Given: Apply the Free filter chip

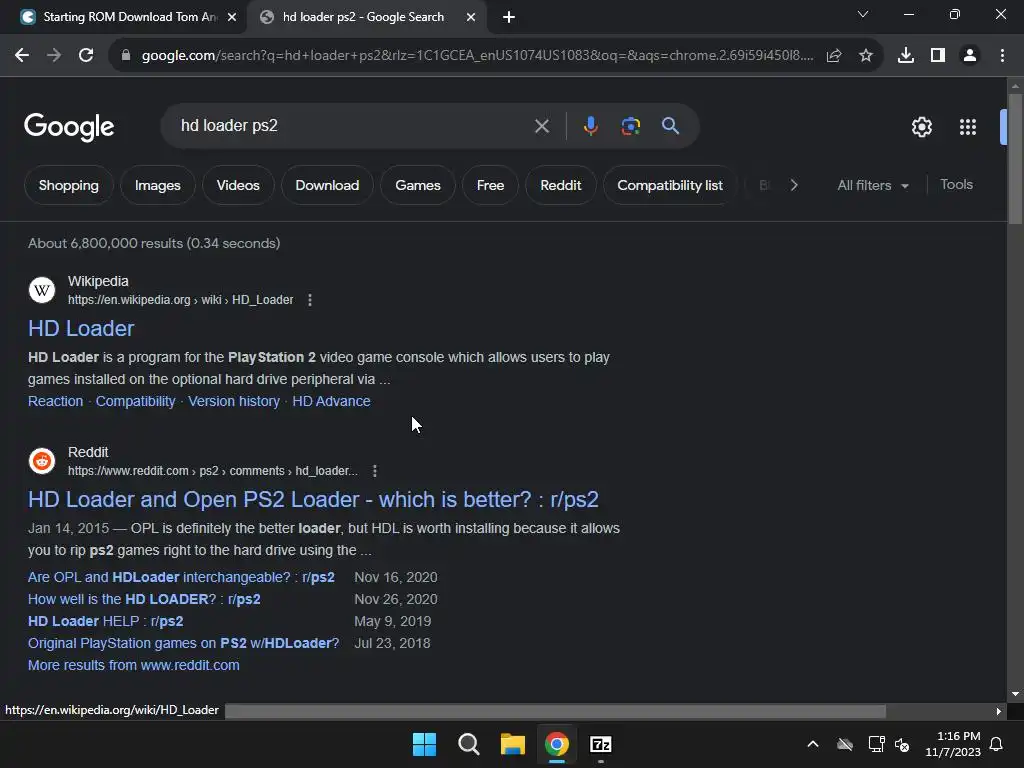Looking at the screenshot, I should (490, 185).
